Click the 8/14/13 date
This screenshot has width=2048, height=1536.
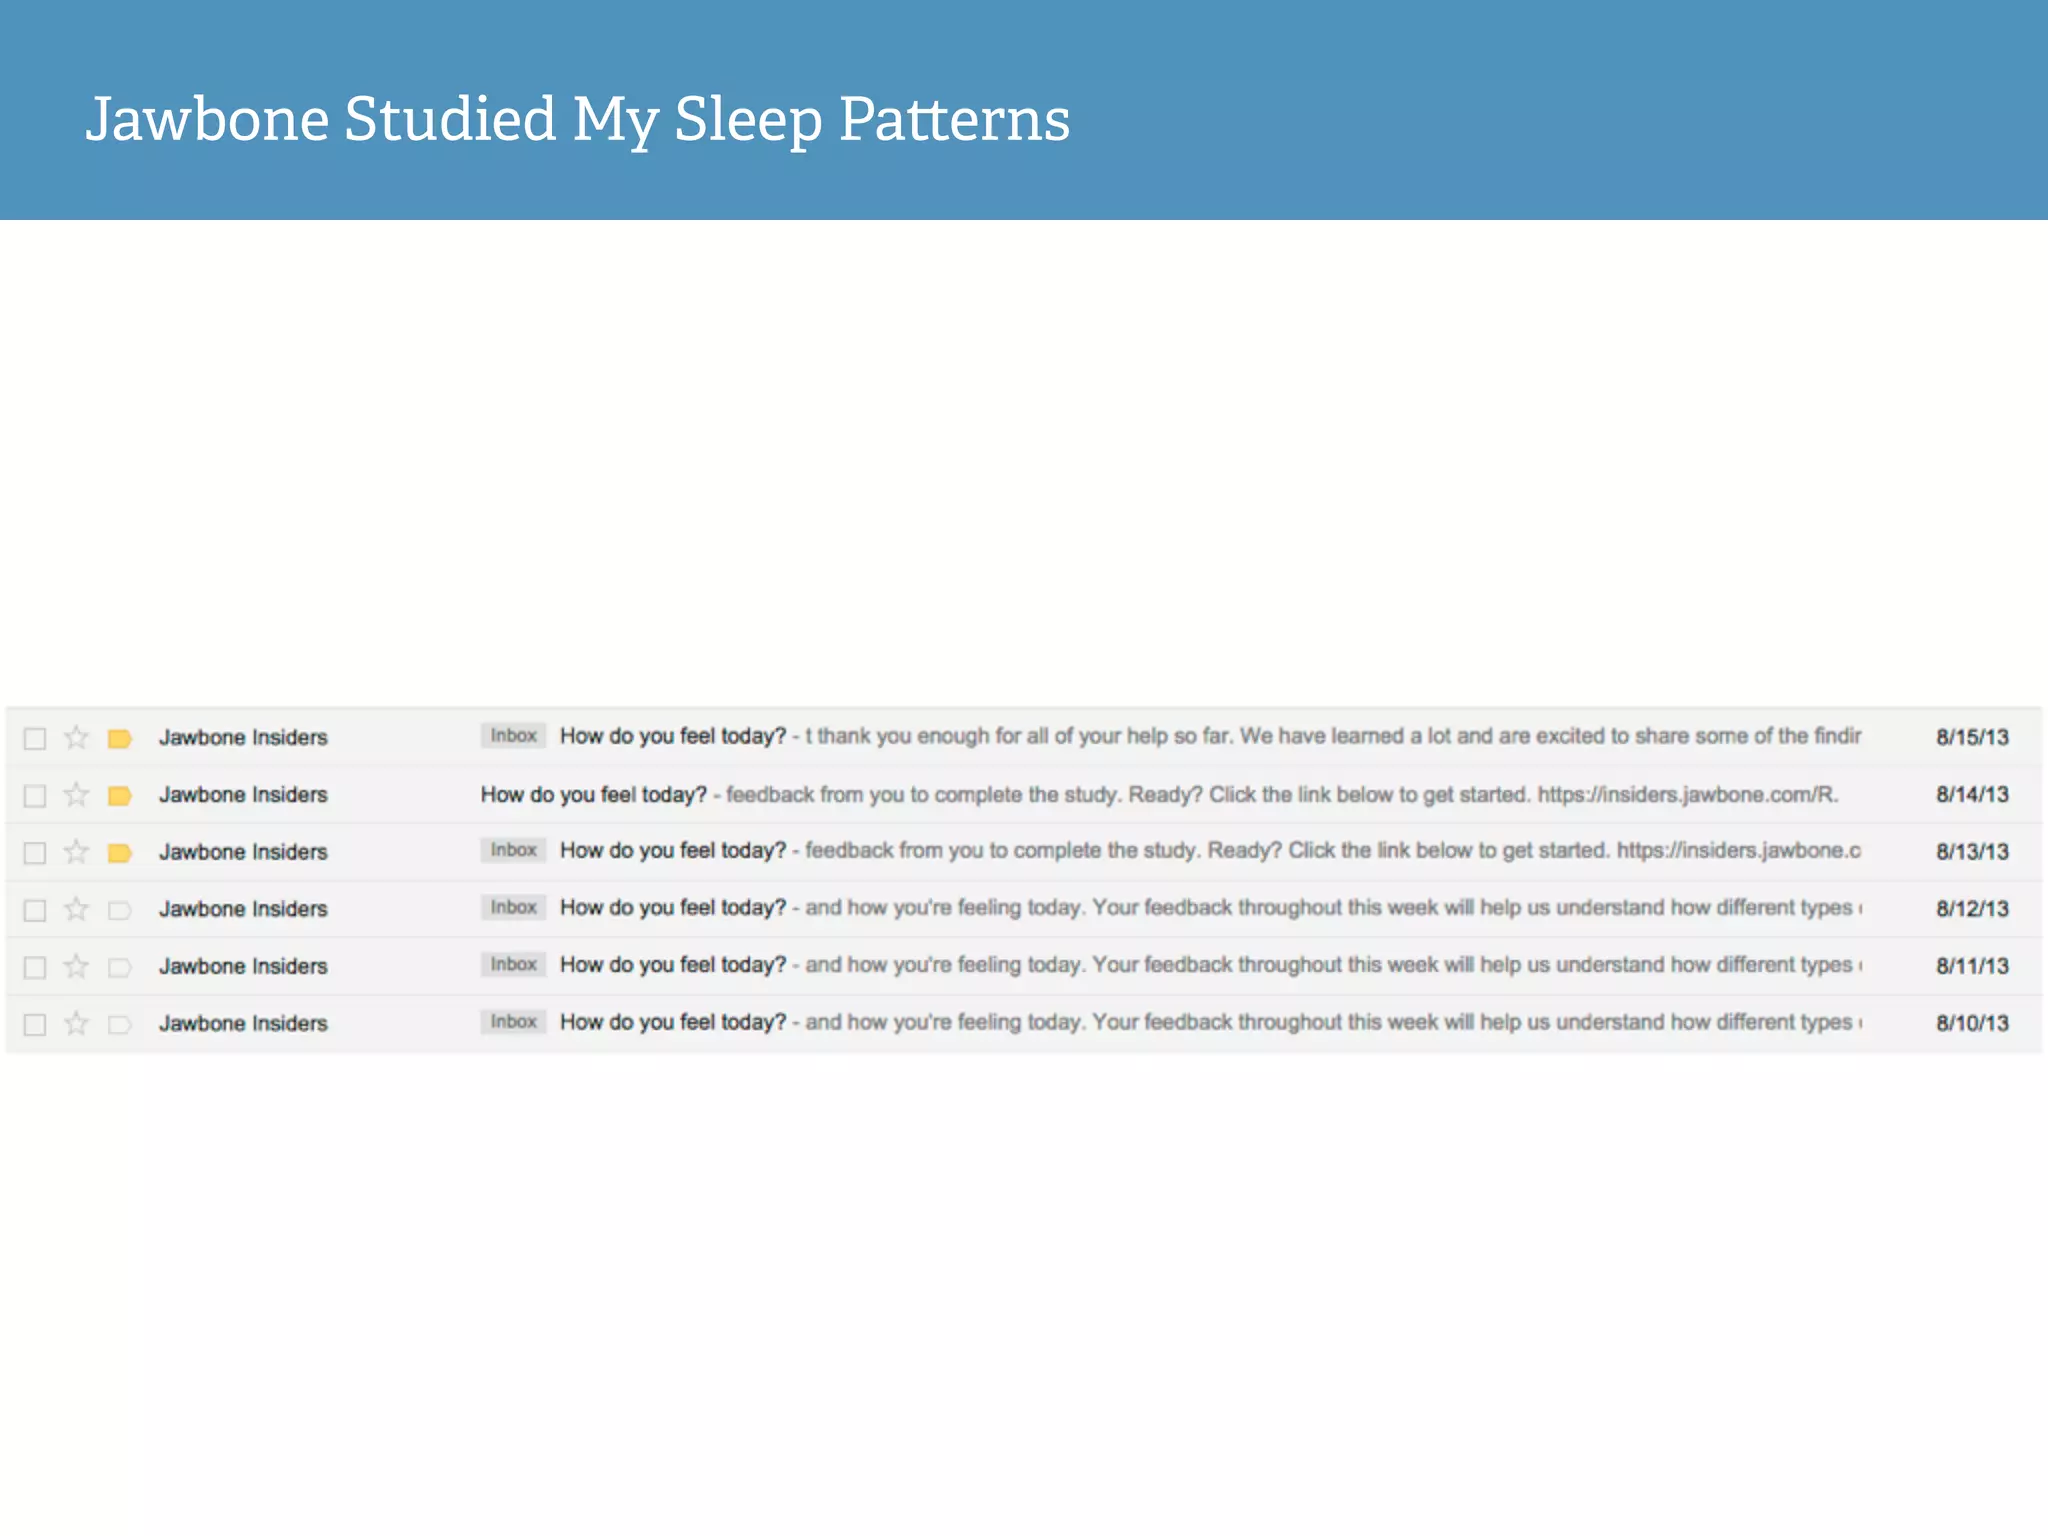1972,795
